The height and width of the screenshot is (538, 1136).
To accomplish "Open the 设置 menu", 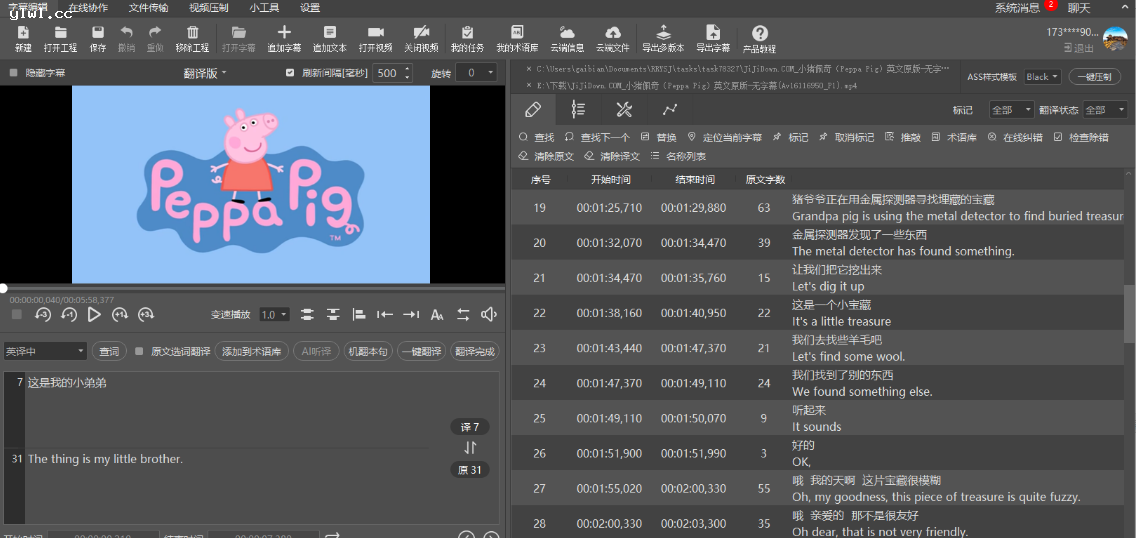I will coord(310,7).
